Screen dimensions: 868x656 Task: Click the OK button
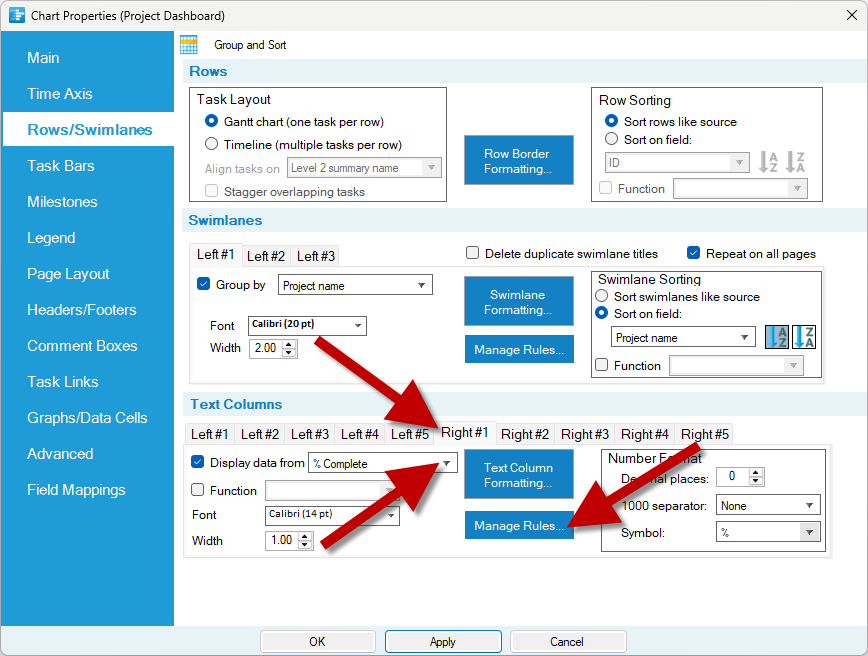(318, 641)
